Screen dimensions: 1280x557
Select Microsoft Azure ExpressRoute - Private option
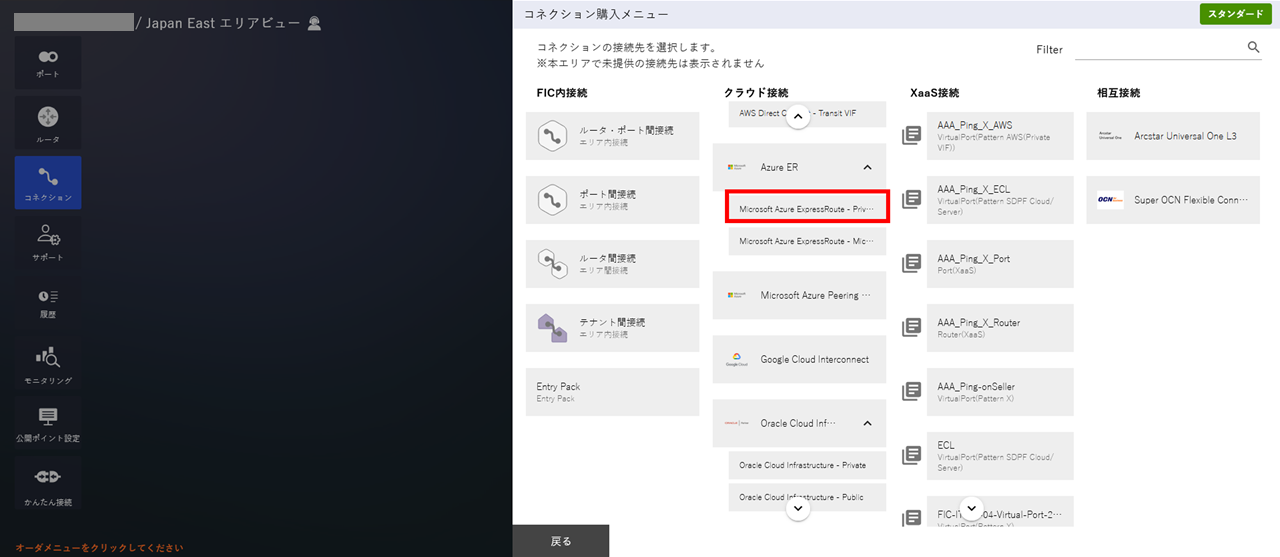807,210
